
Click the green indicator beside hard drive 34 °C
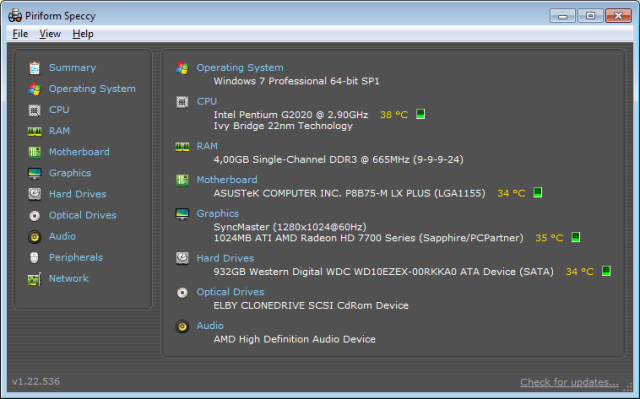coord(606,271)
